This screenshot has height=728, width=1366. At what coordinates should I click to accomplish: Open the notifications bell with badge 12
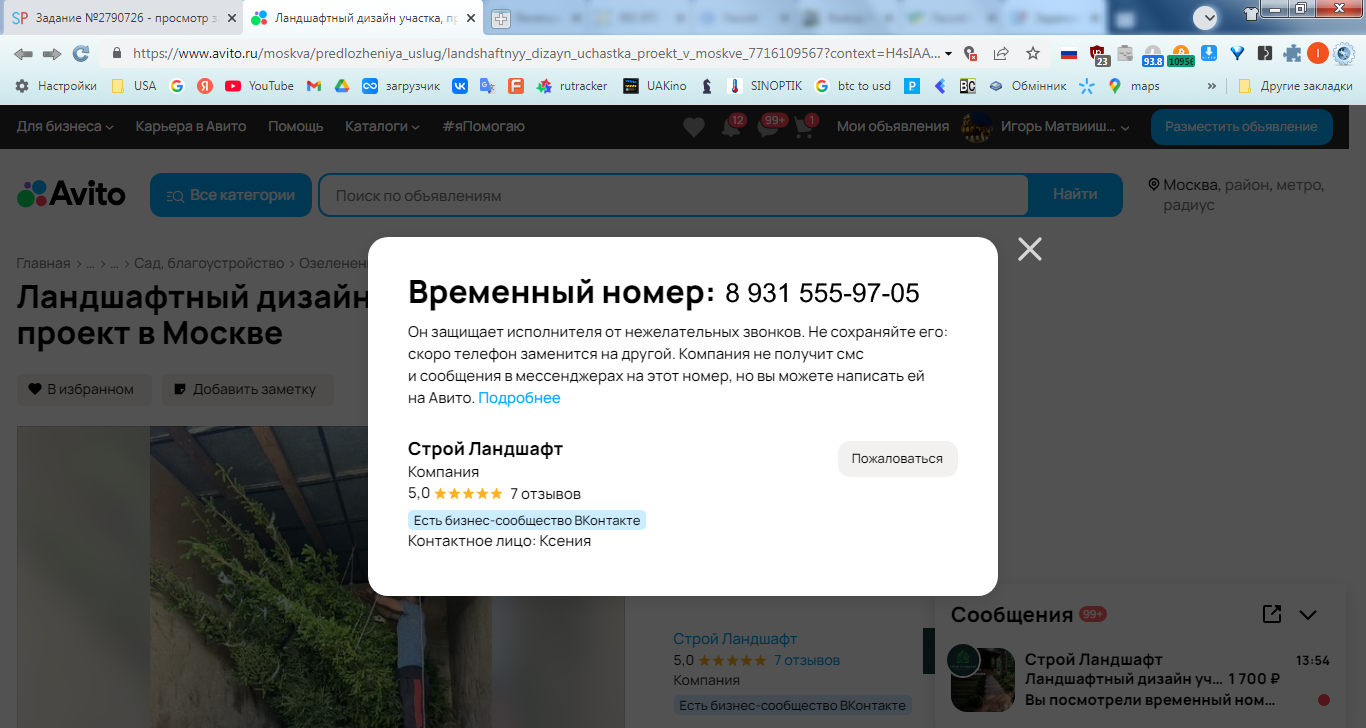coord(732,127)
